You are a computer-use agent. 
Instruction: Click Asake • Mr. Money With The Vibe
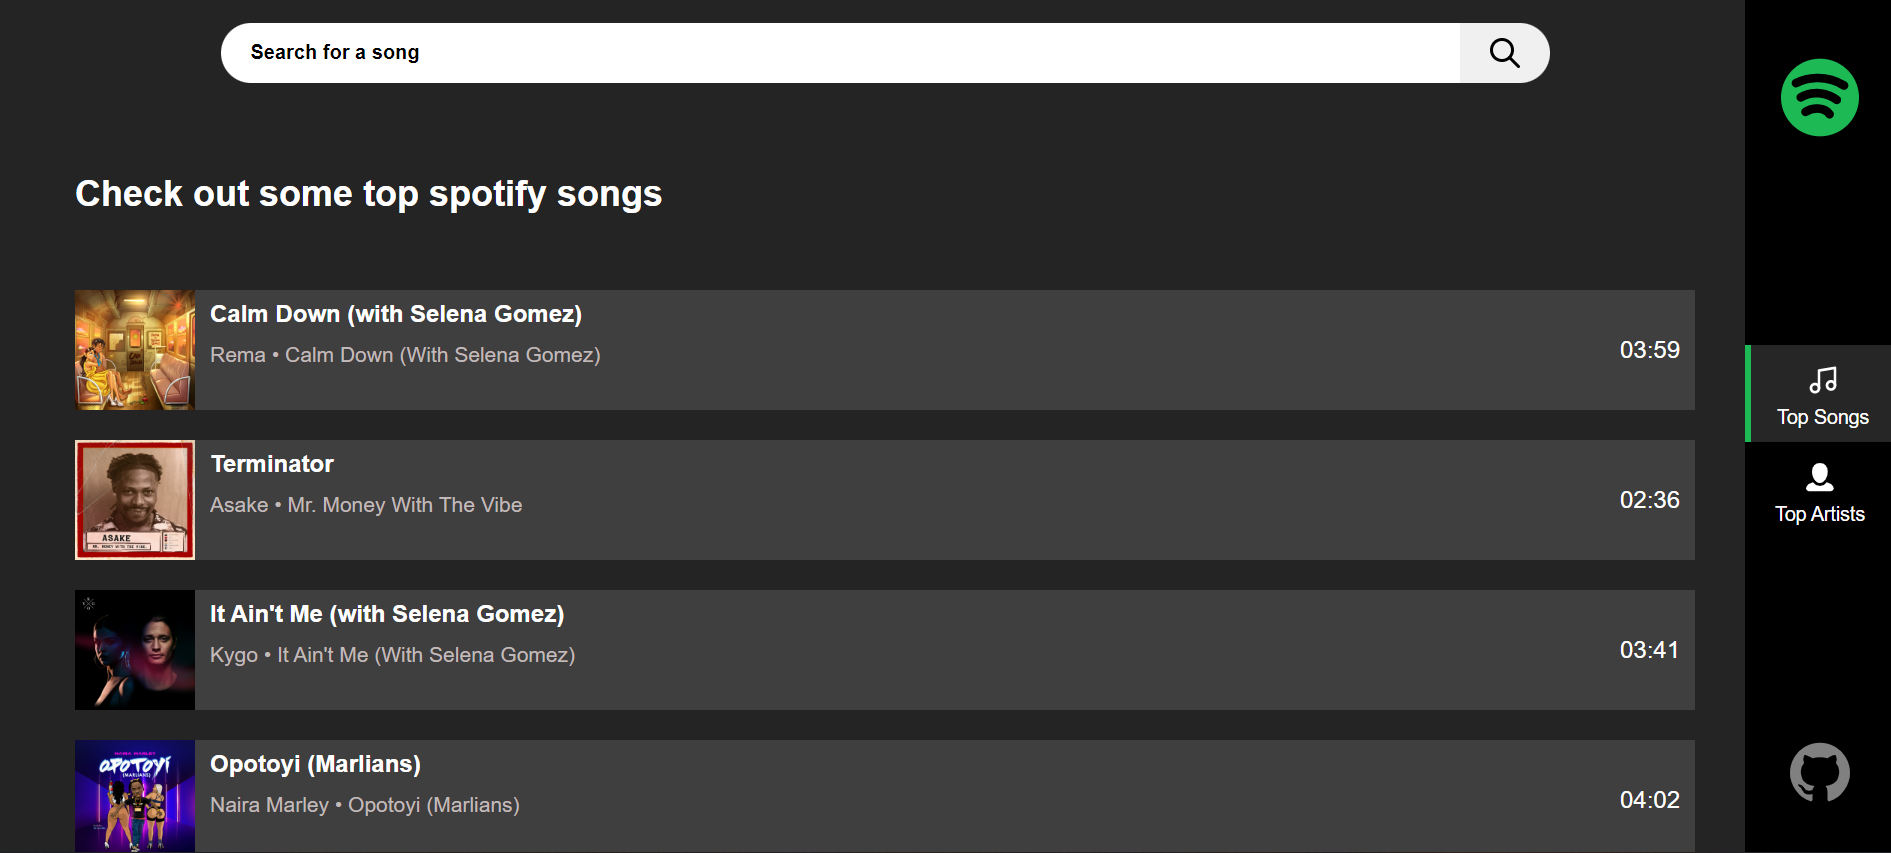(x=366, y=505)
